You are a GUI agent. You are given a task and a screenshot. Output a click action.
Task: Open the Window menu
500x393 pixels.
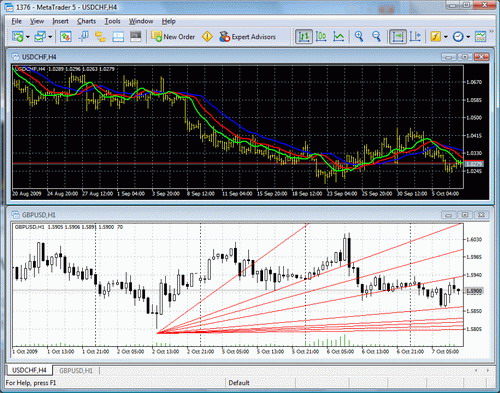141,21
